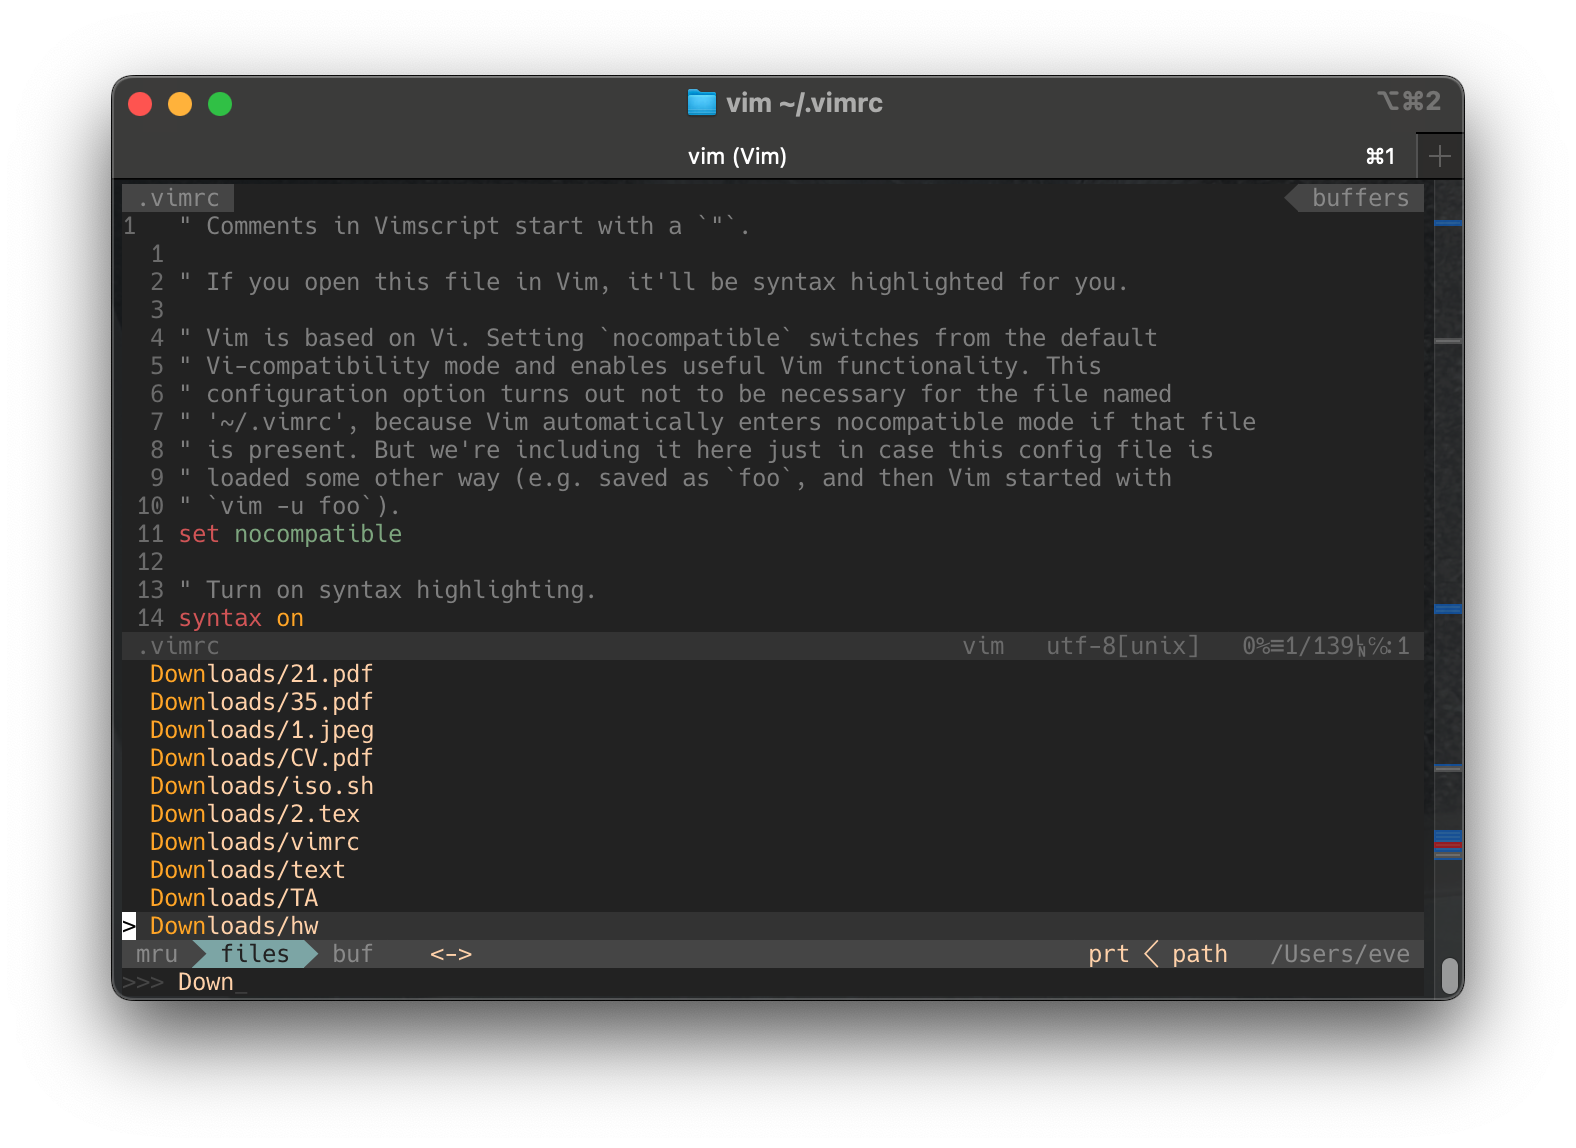Click the terminal scrollbar thumb
Viewport: 1576px width, 1148px height.
1450,975
